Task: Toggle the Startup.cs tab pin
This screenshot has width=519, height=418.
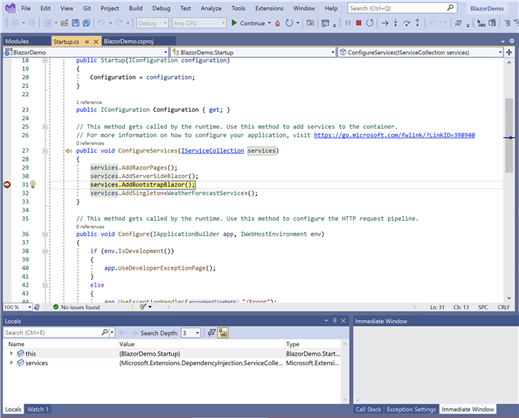Action: coord(87,42)
